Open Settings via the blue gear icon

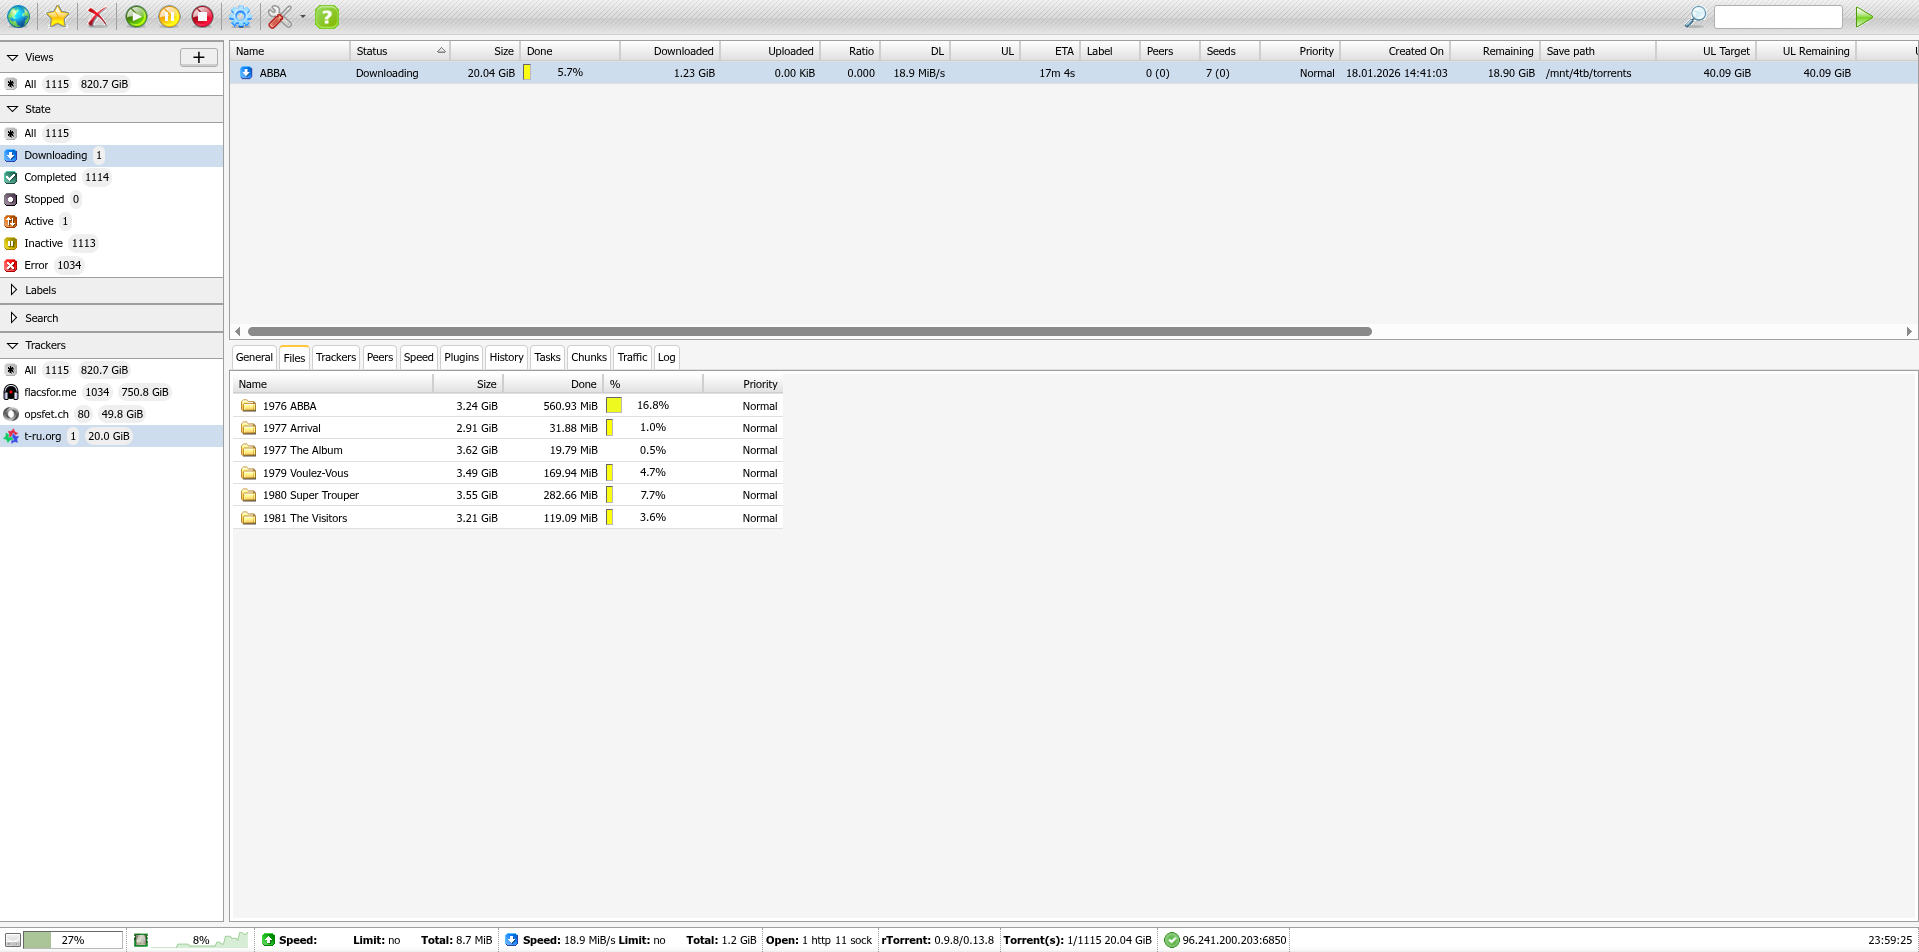pyautogui.click(x=240, y=16)
